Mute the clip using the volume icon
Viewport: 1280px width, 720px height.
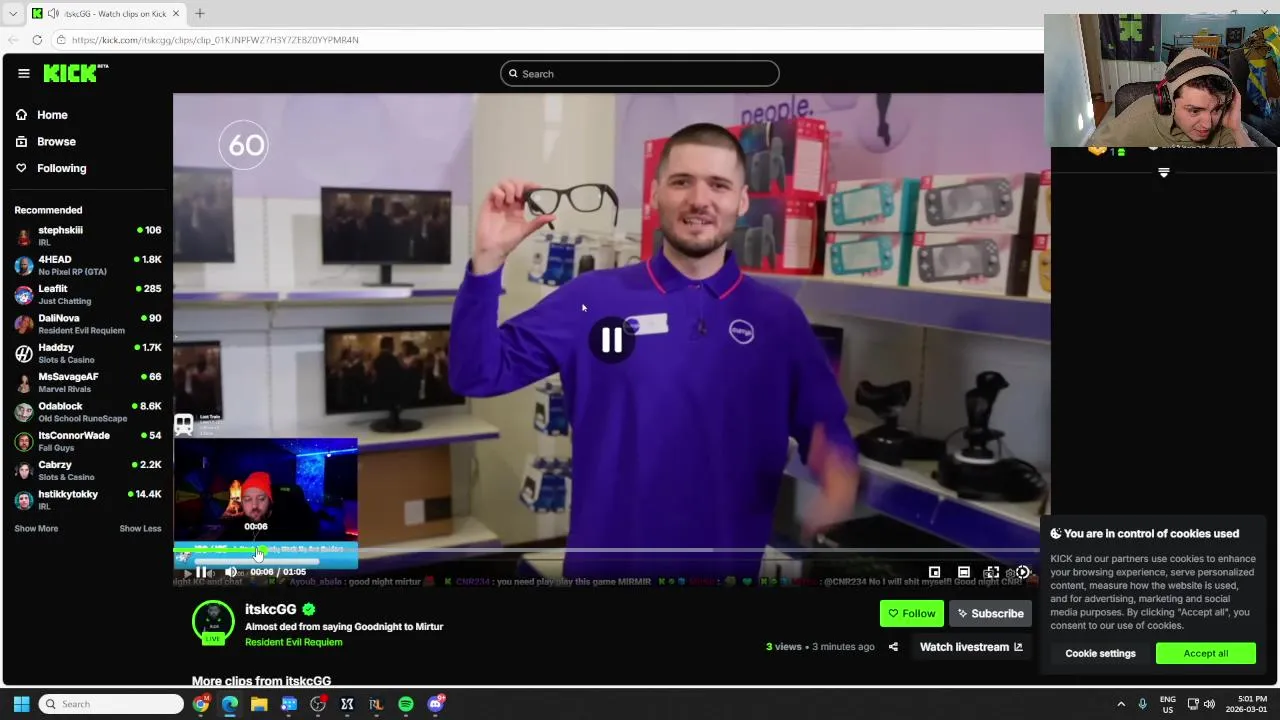(x=231, y=572)
